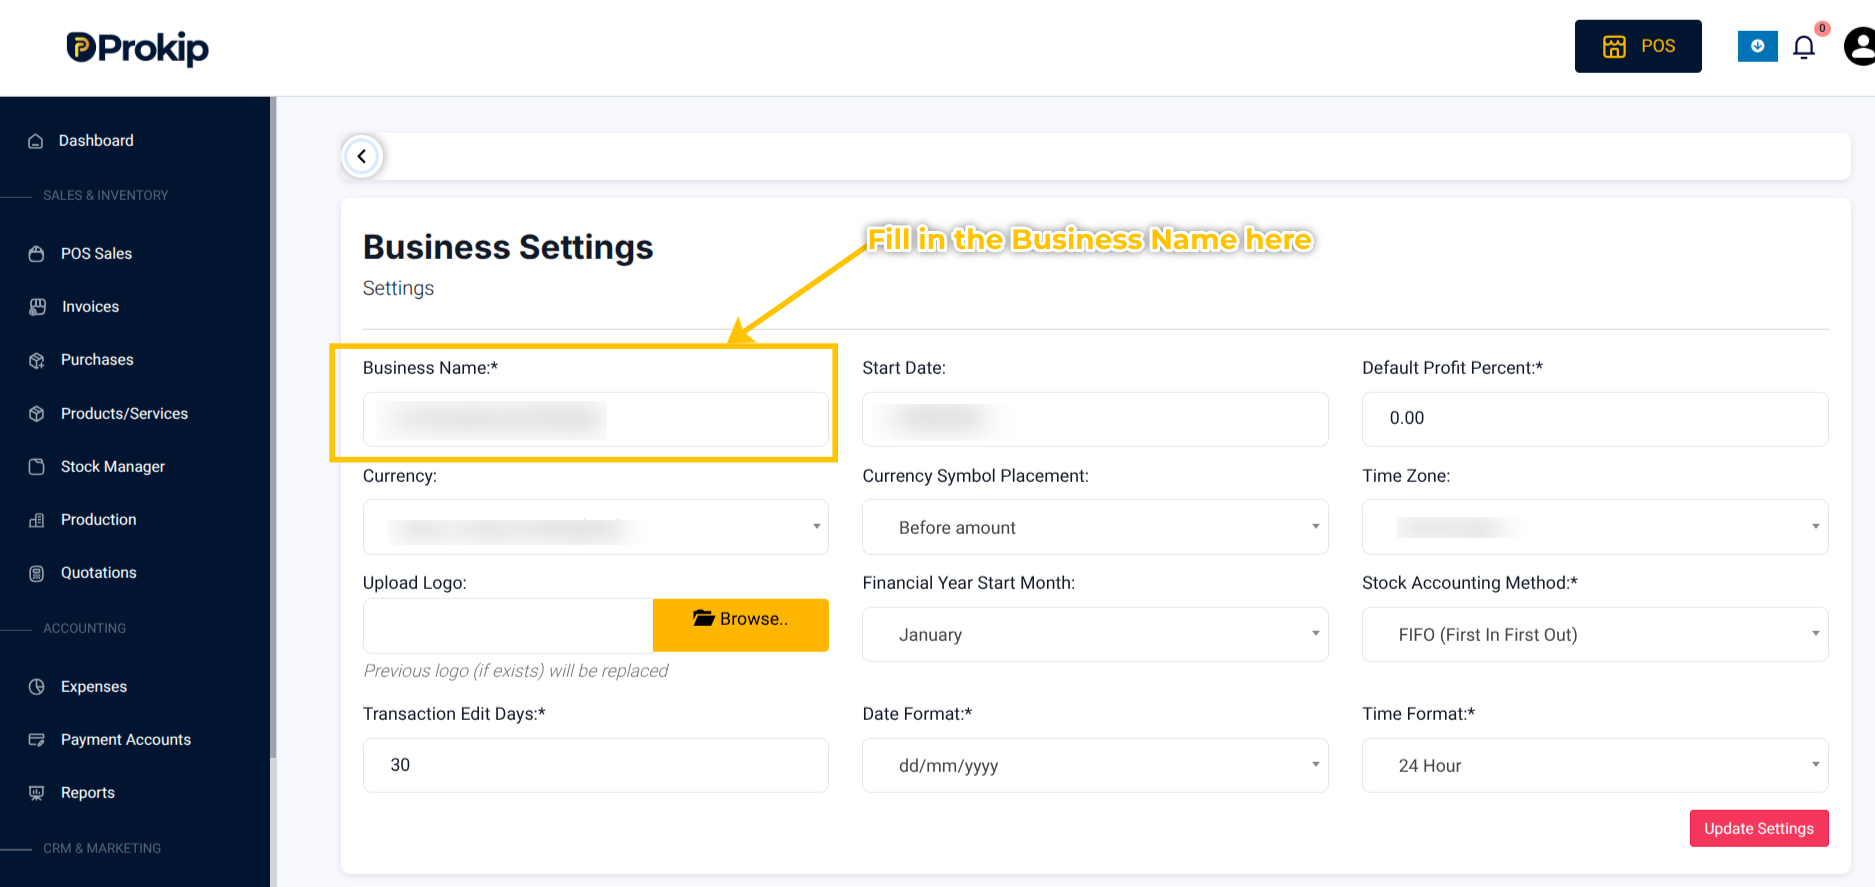The image size is (1875, 887).
Task: Click the 'Business Settings' heading
Action: click(508, 247)
